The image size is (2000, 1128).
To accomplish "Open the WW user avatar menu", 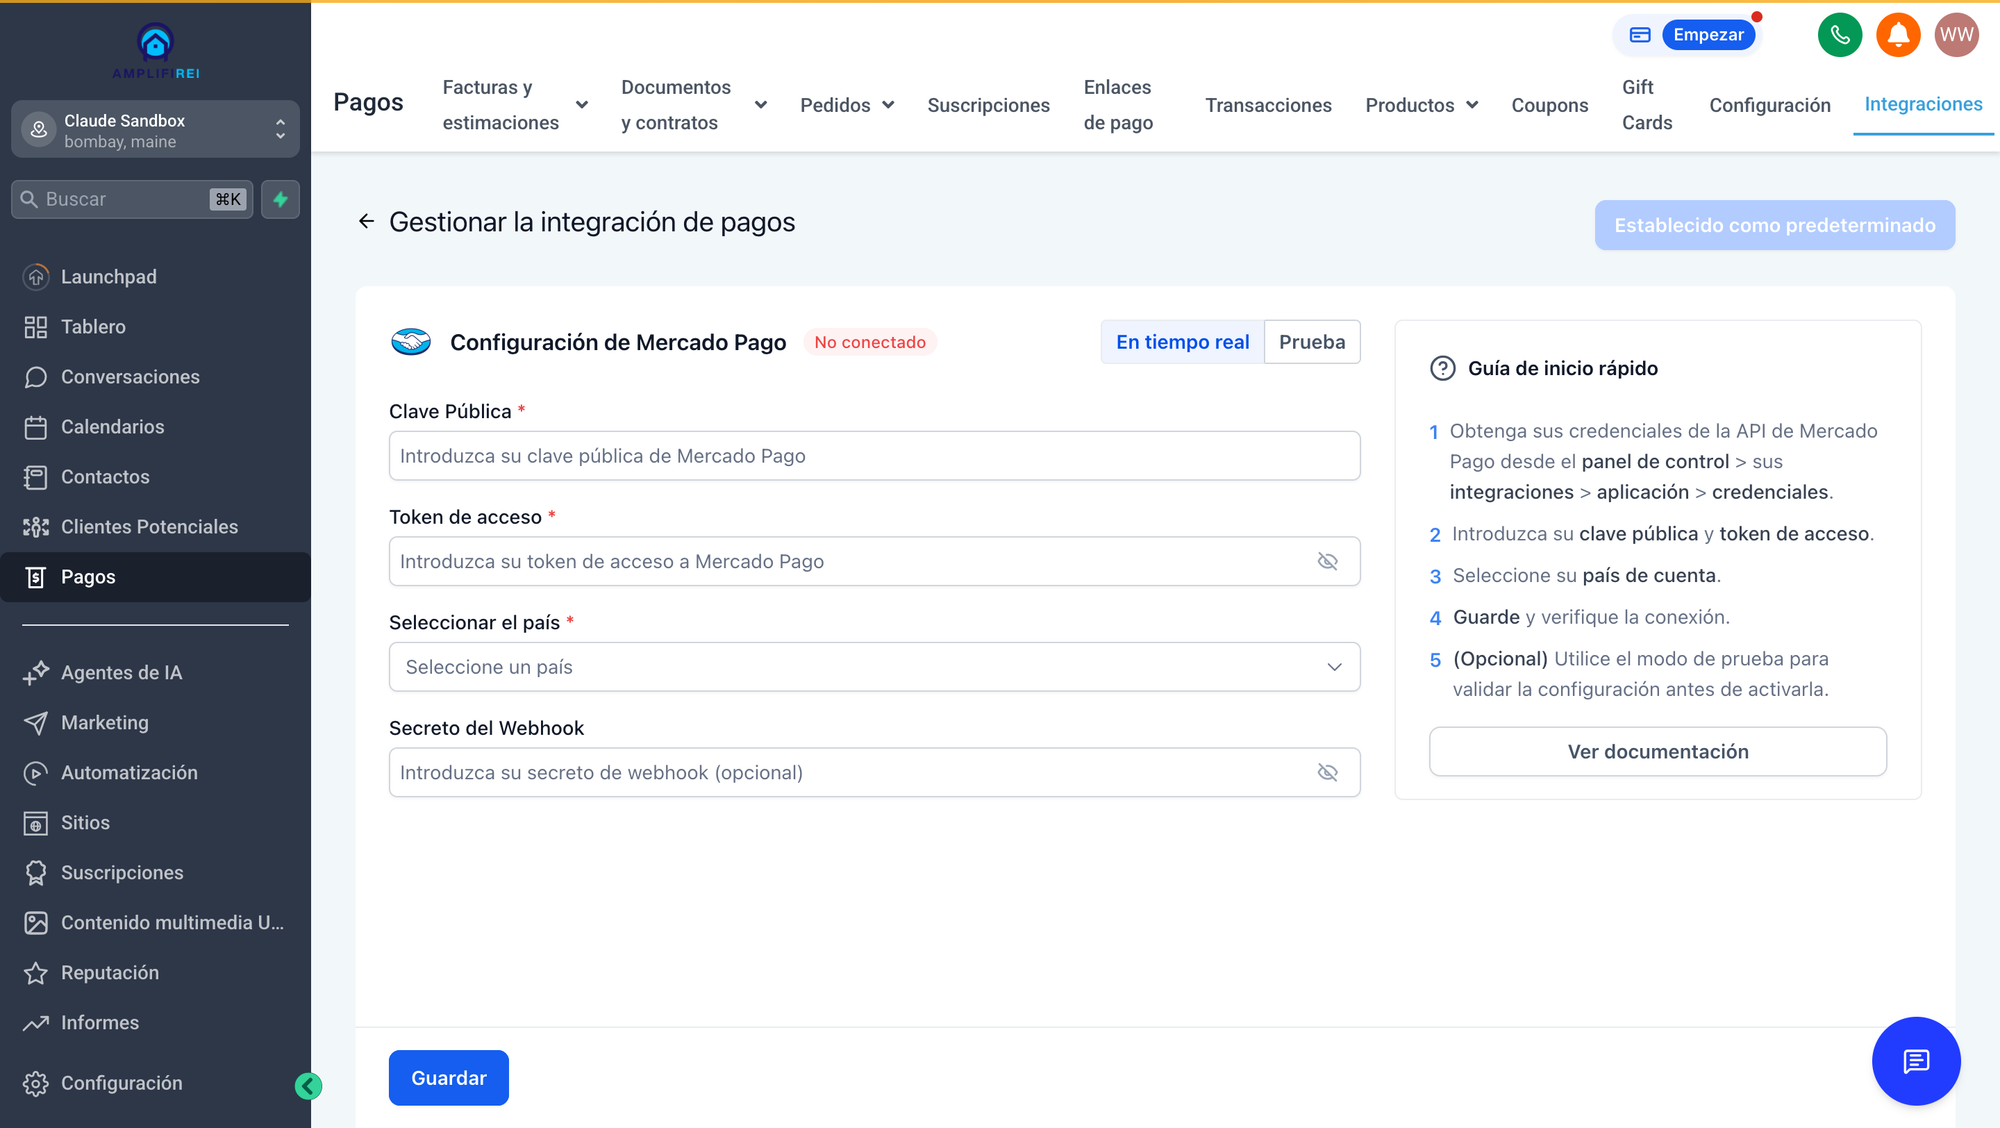I will [x=1956, y=35].
